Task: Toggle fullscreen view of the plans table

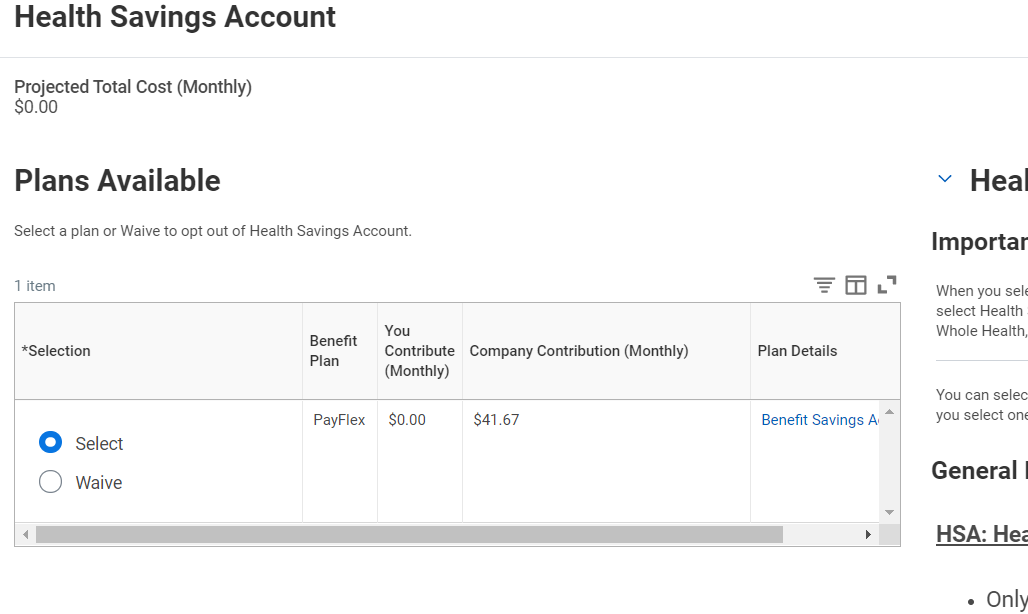Action: pos(887,285)
